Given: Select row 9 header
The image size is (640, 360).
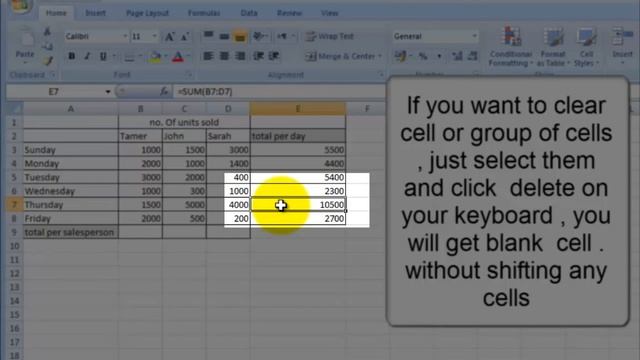Looking at the screenshot, I should click(14, 232).
